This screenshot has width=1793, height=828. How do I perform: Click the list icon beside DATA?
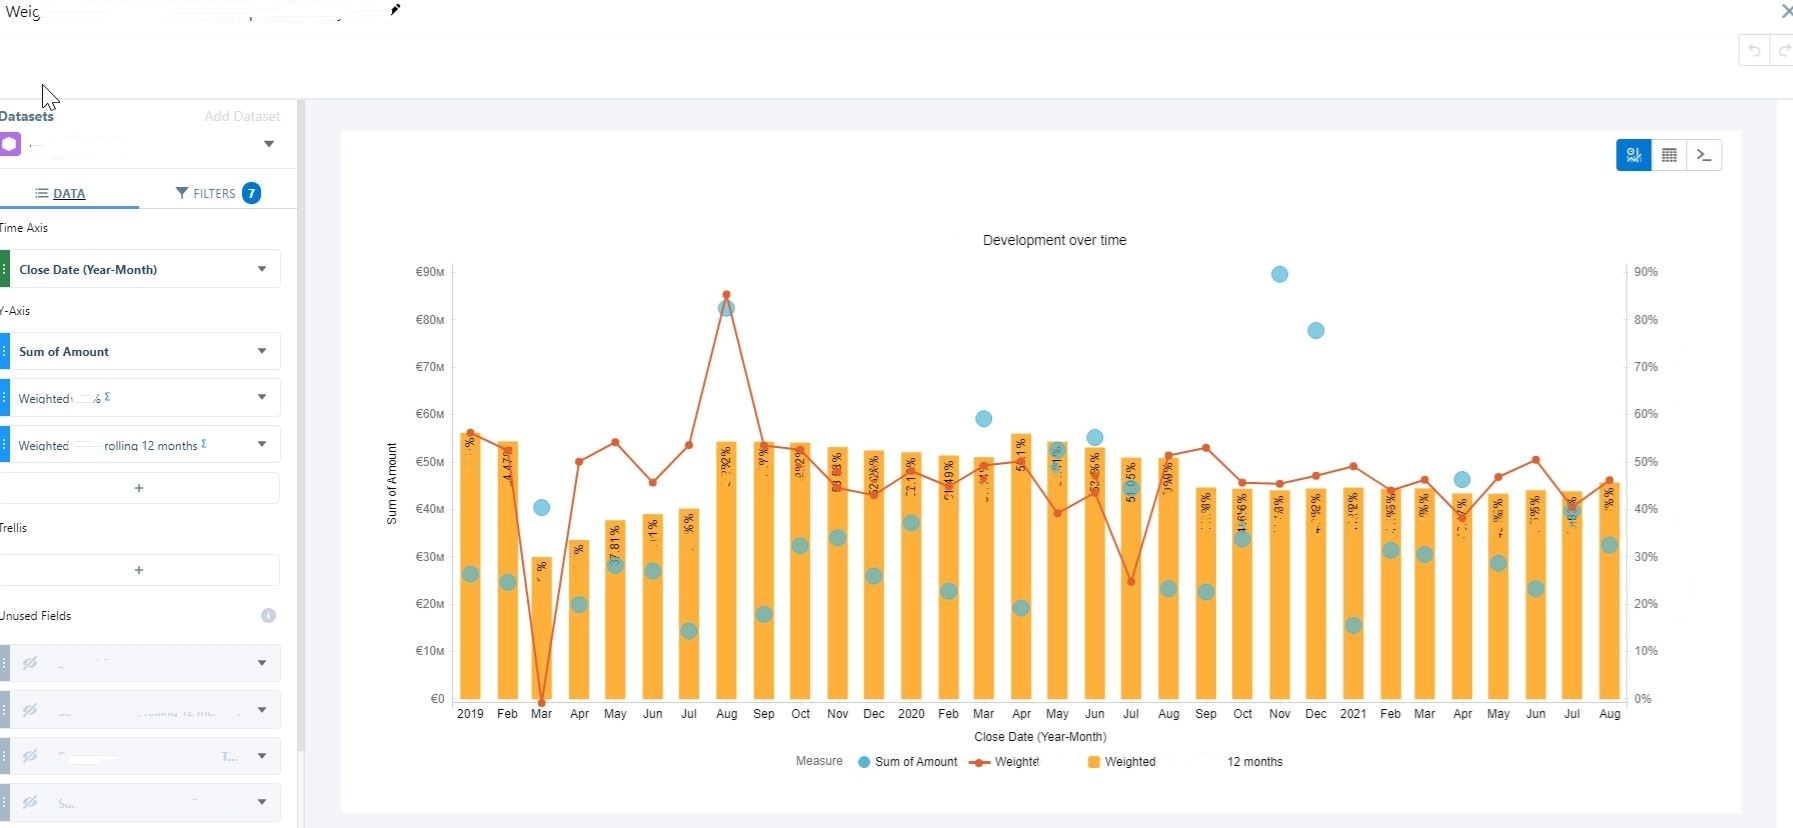pyautogui.click(x=42, y=193)
